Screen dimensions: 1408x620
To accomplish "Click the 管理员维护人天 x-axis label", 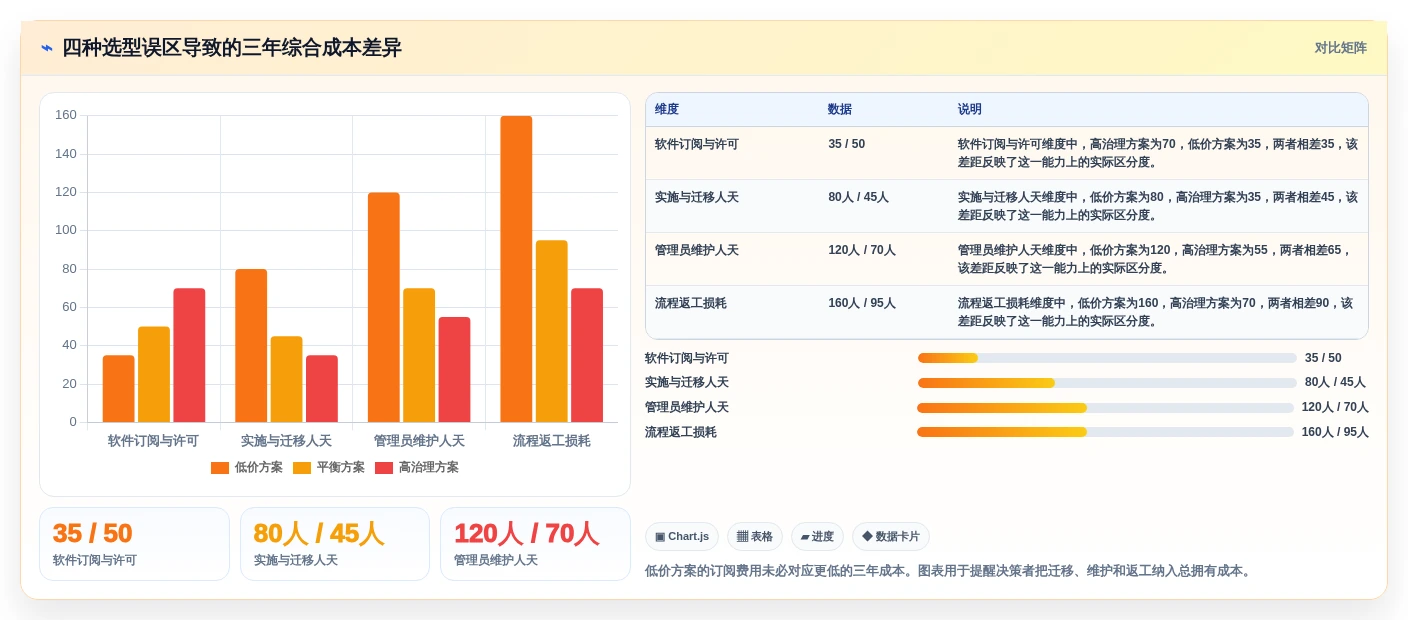I will 419,440.
